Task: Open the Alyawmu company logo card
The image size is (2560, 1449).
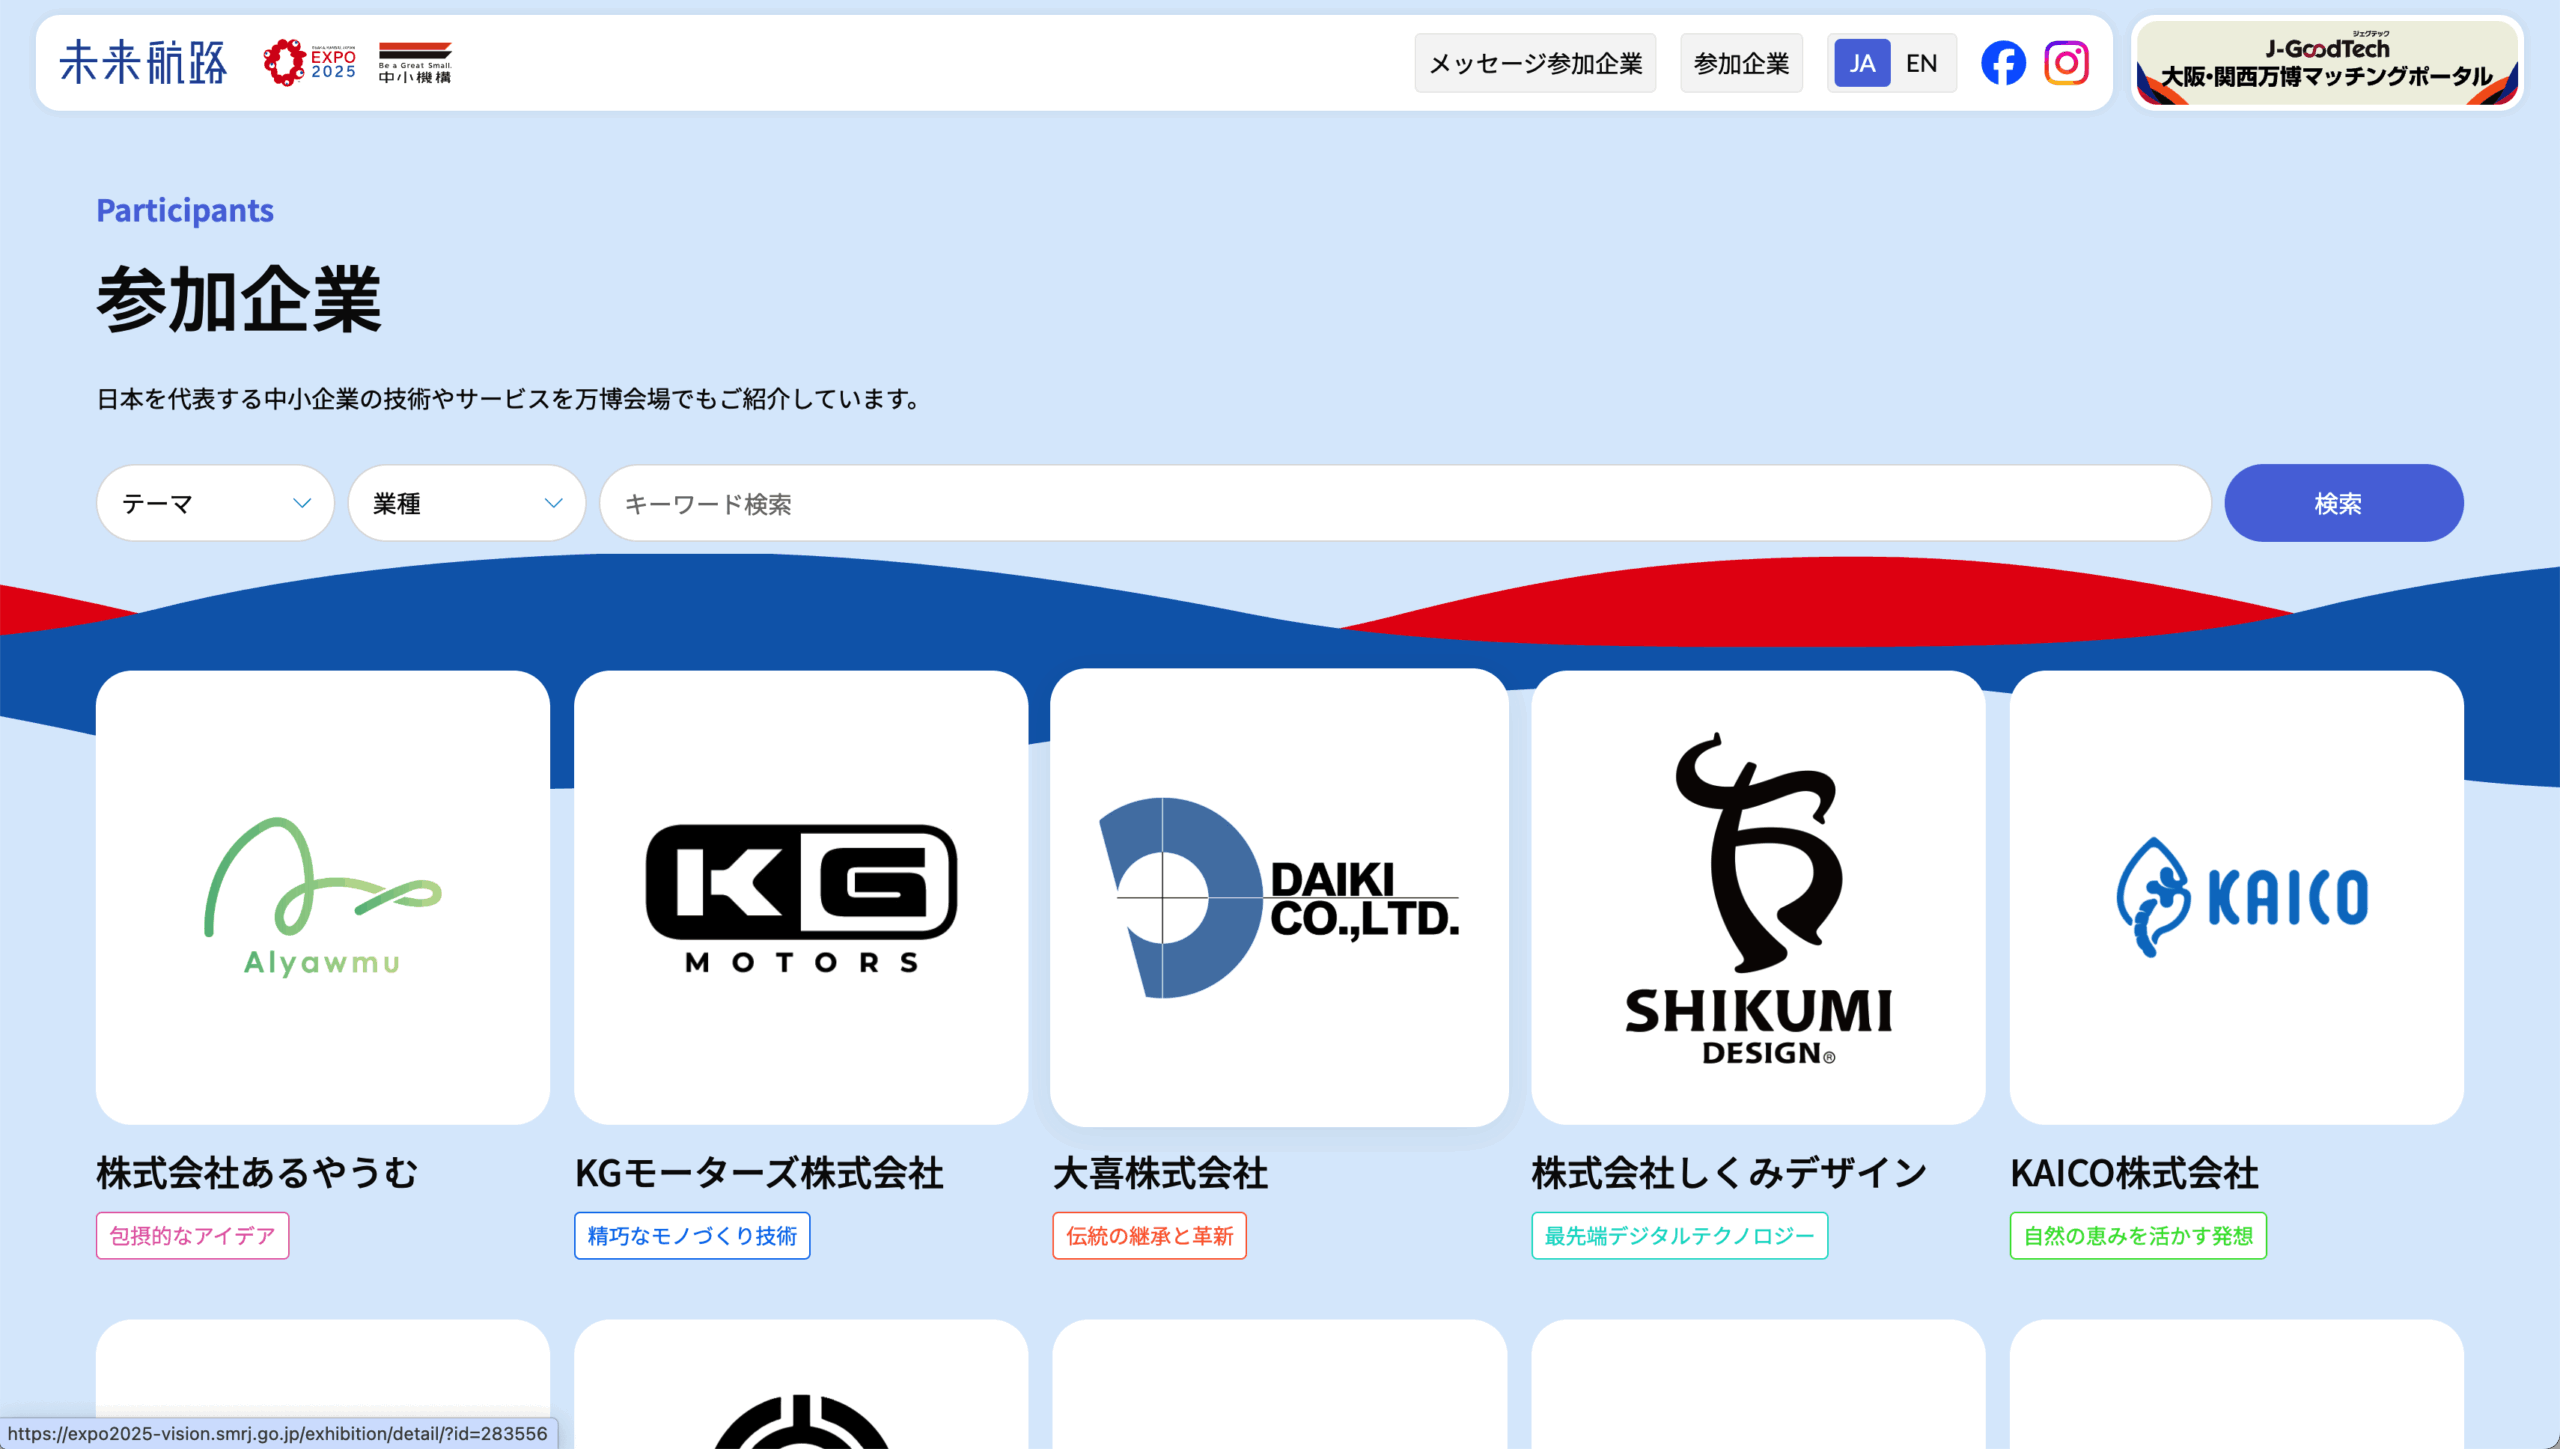Action: point(322,897)
